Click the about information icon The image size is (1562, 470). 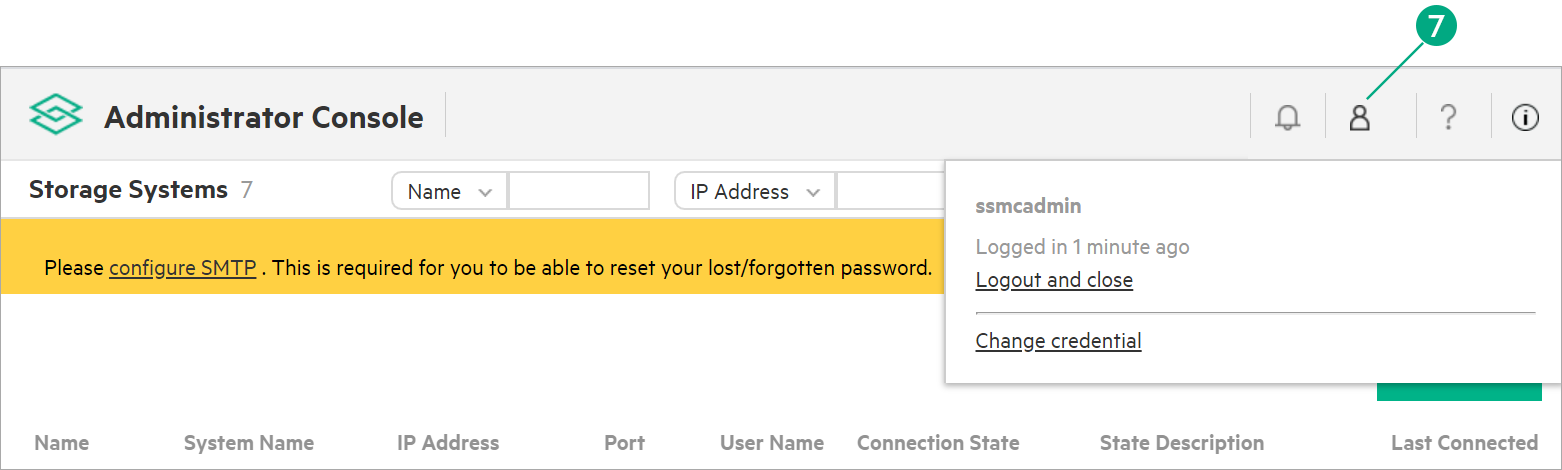tap(1525, 118)
